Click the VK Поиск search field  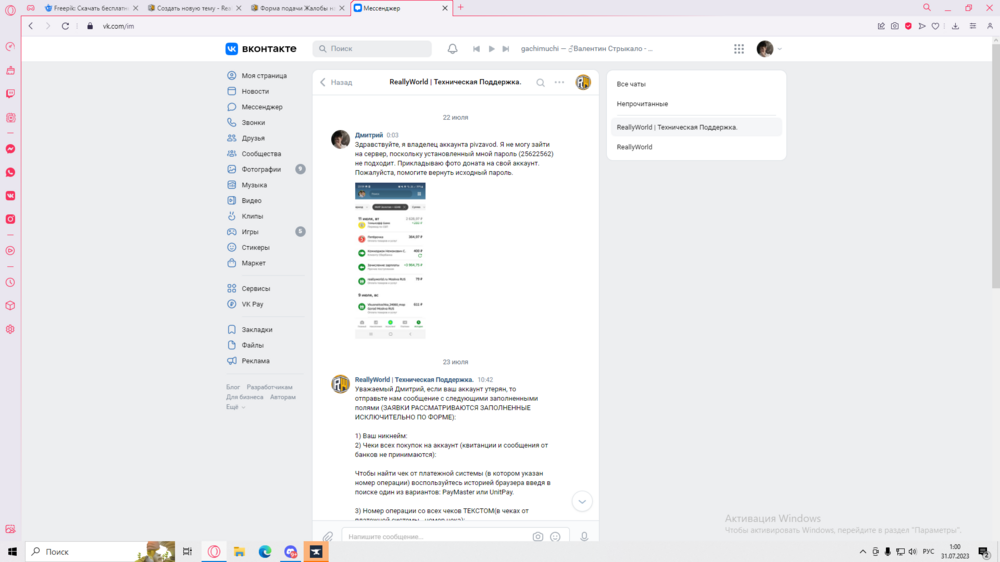(372, 48)
